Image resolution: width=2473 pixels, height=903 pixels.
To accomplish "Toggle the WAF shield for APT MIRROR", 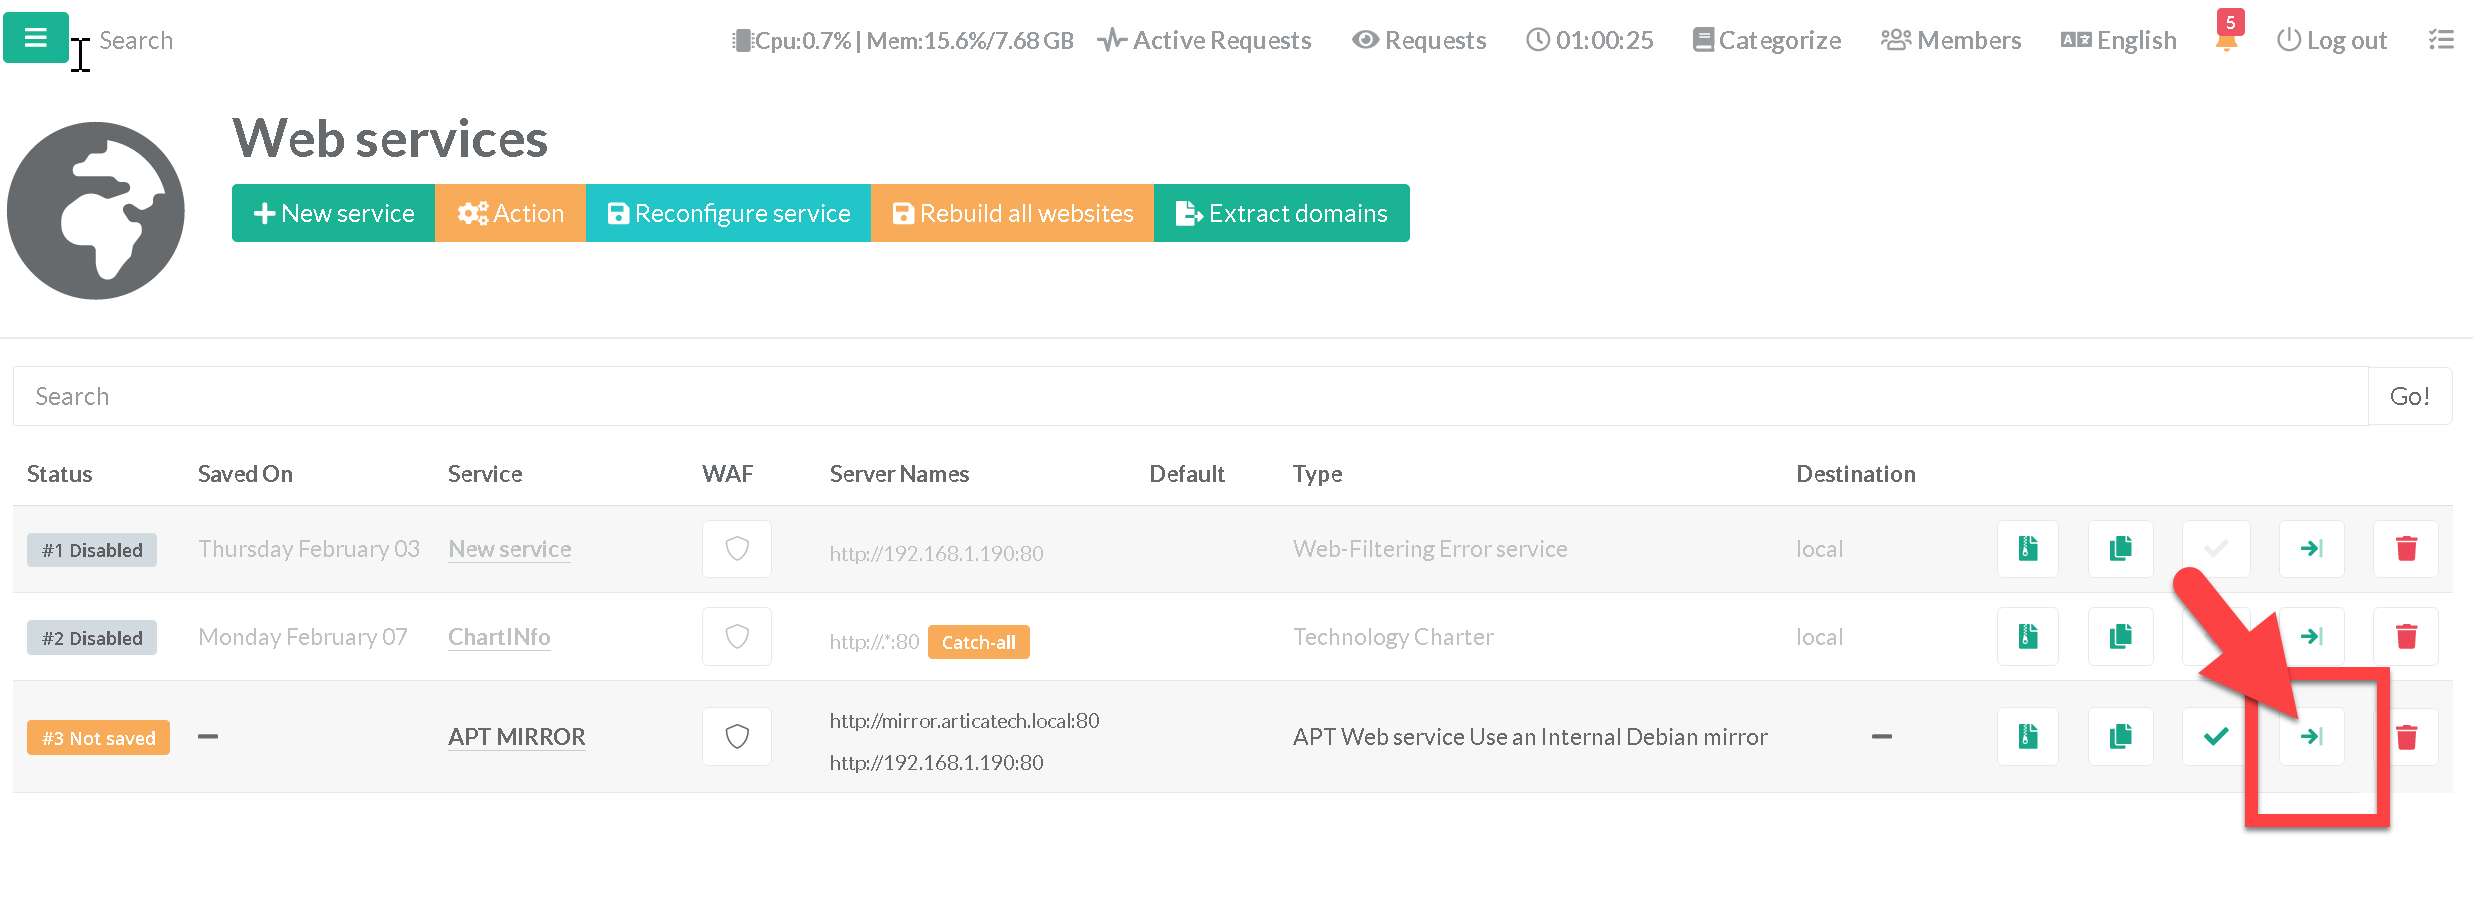I will point(737,737).
